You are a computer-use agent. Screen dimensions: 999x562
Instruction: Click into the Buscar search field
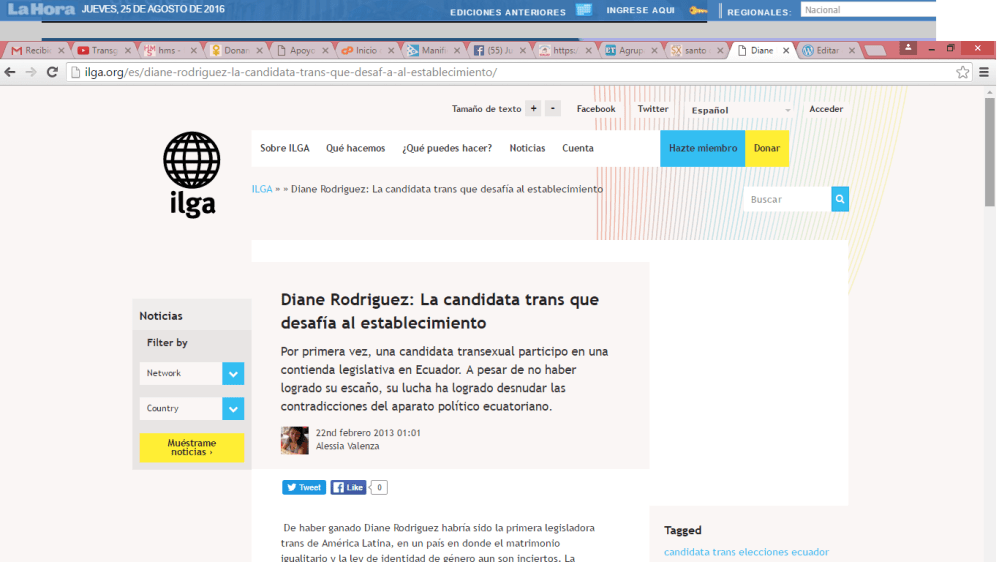[x=787, y=199]
